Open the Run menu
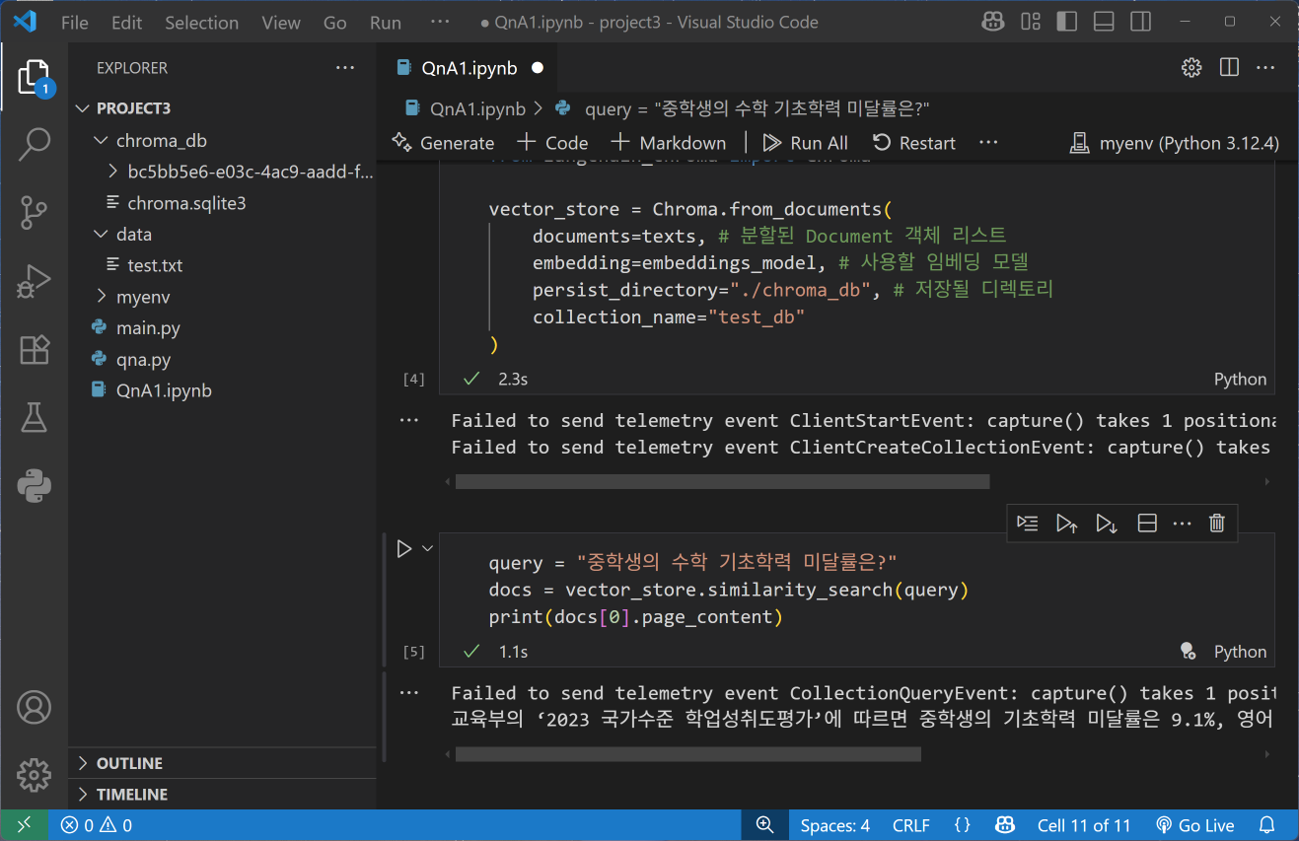The image size is (1299, 841). point(385,22)
